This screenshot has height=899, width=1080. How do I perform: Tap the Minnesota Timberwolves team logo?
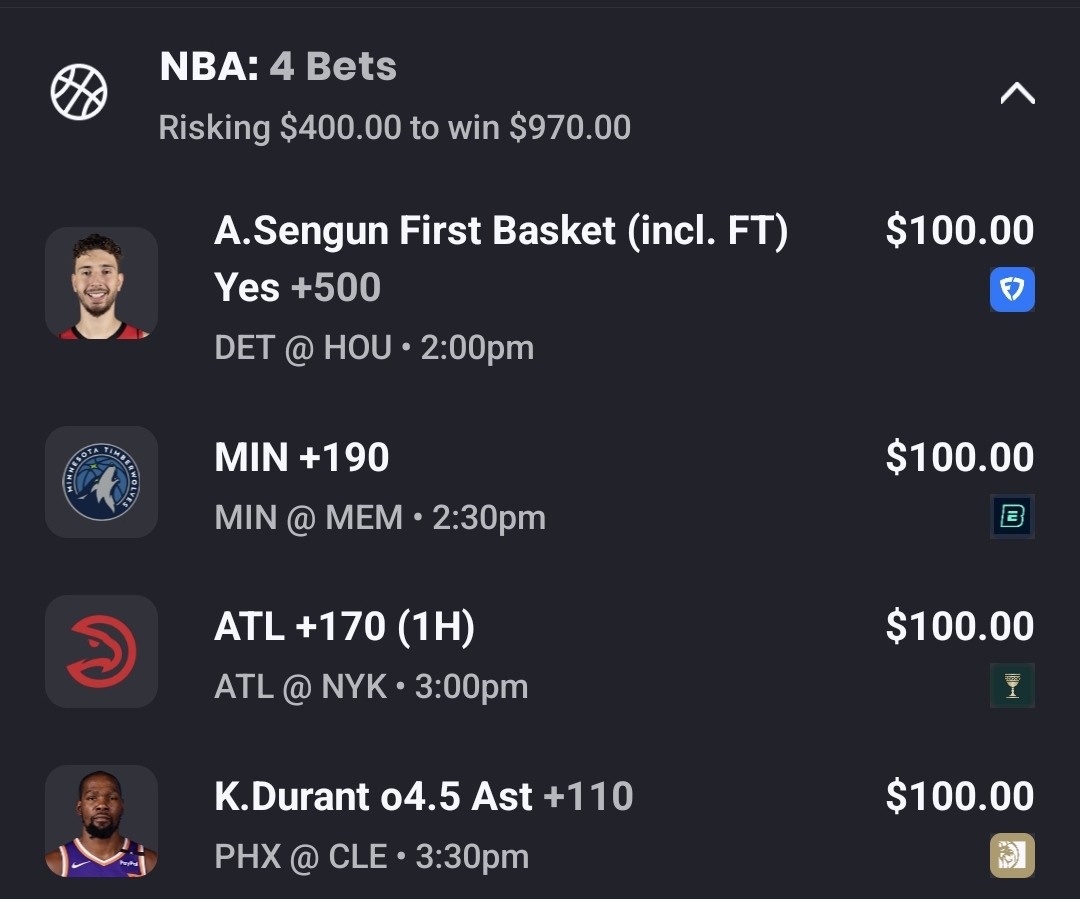click(x=101, y=482)
